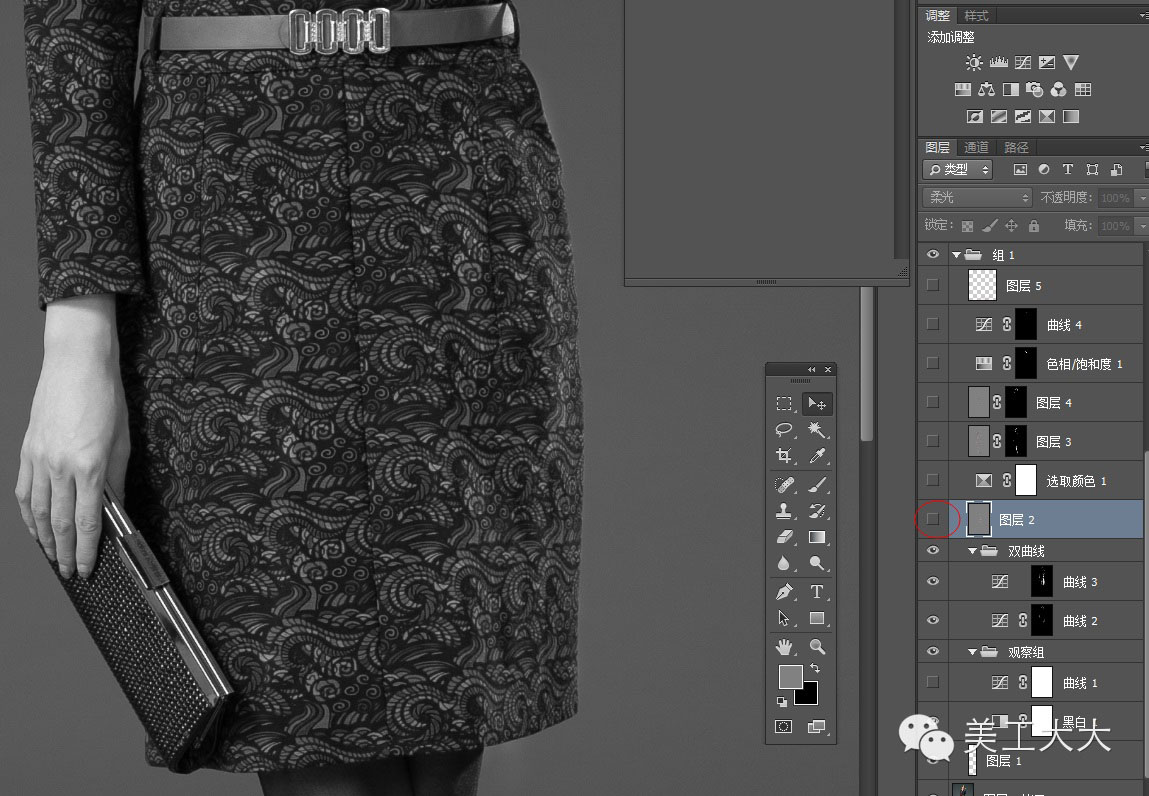This screenshot has height=796, width=1149.
Task: Add a Channel Mixer adjustment
Action: (1058, 89)
